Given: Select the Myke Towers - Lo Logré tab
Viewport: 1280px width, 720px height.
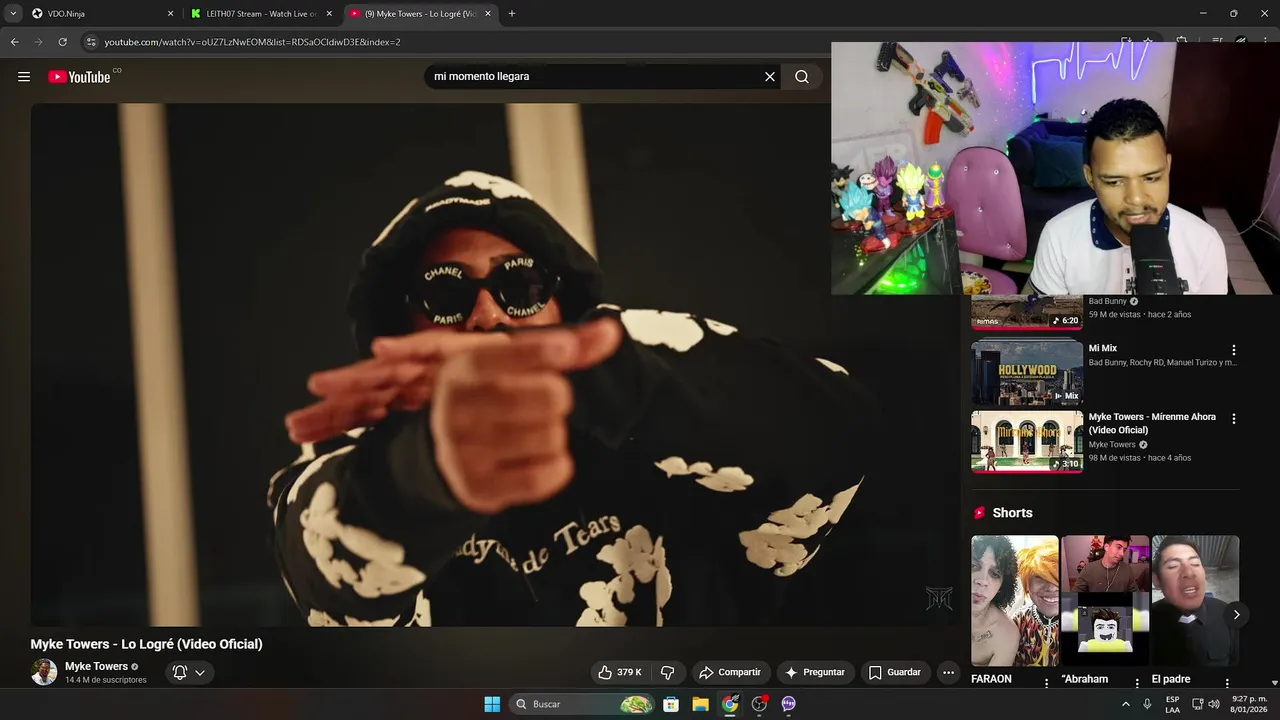Looking at the screenshot, I should (420, 14).
